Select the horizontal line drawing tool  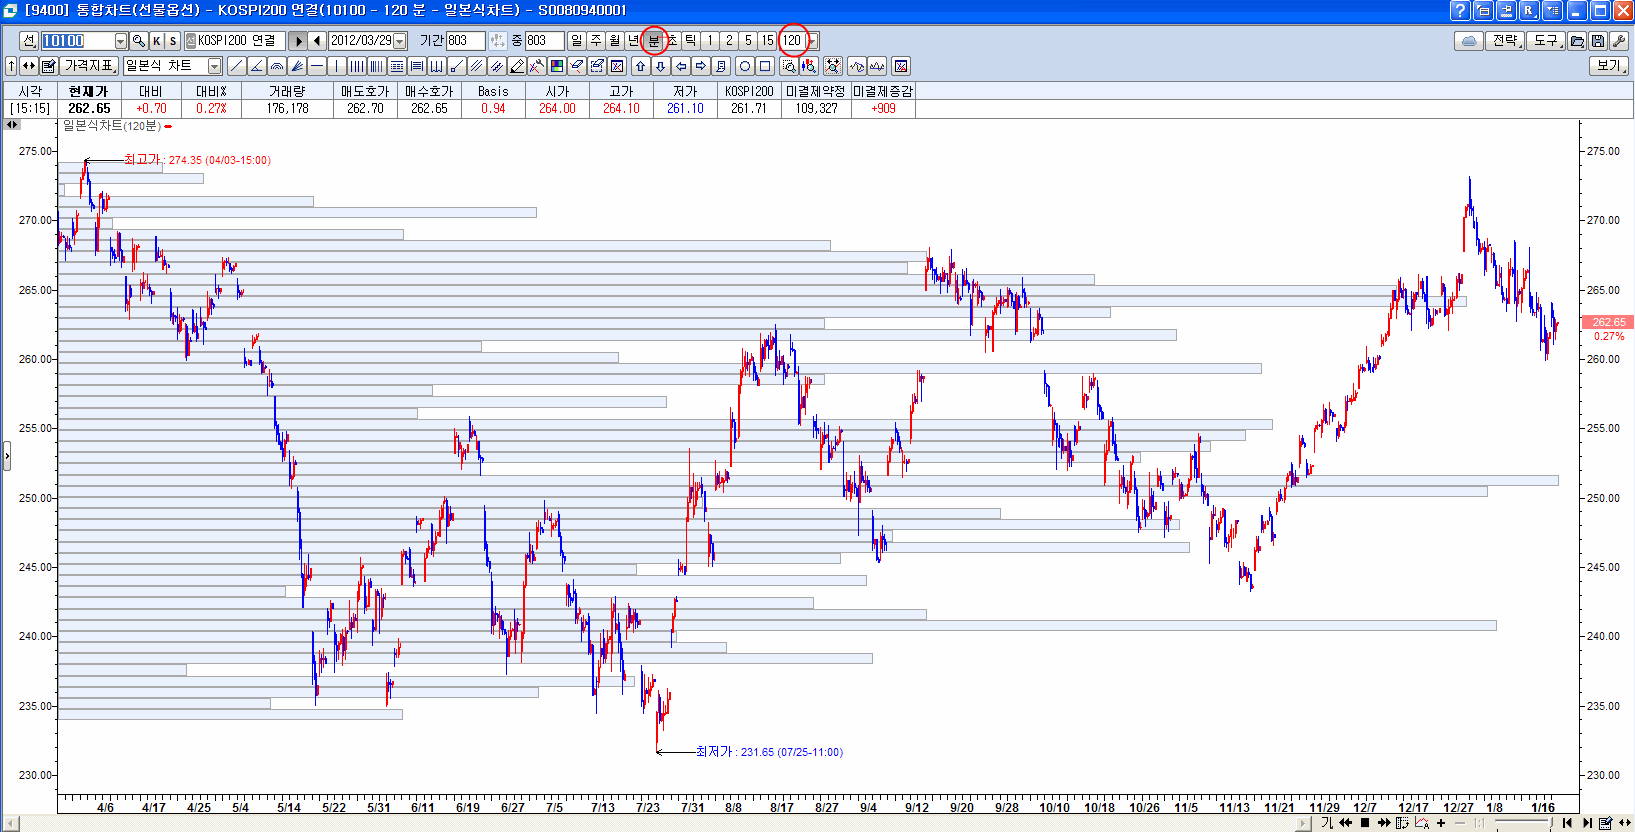(317, 66)
